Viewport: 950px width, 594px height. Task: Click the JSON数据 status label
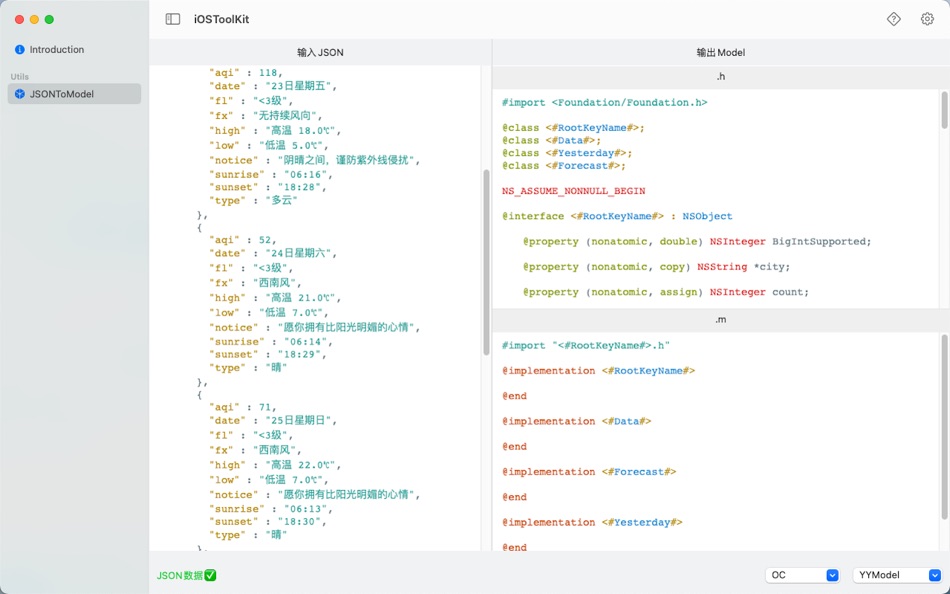coord(180,575)
